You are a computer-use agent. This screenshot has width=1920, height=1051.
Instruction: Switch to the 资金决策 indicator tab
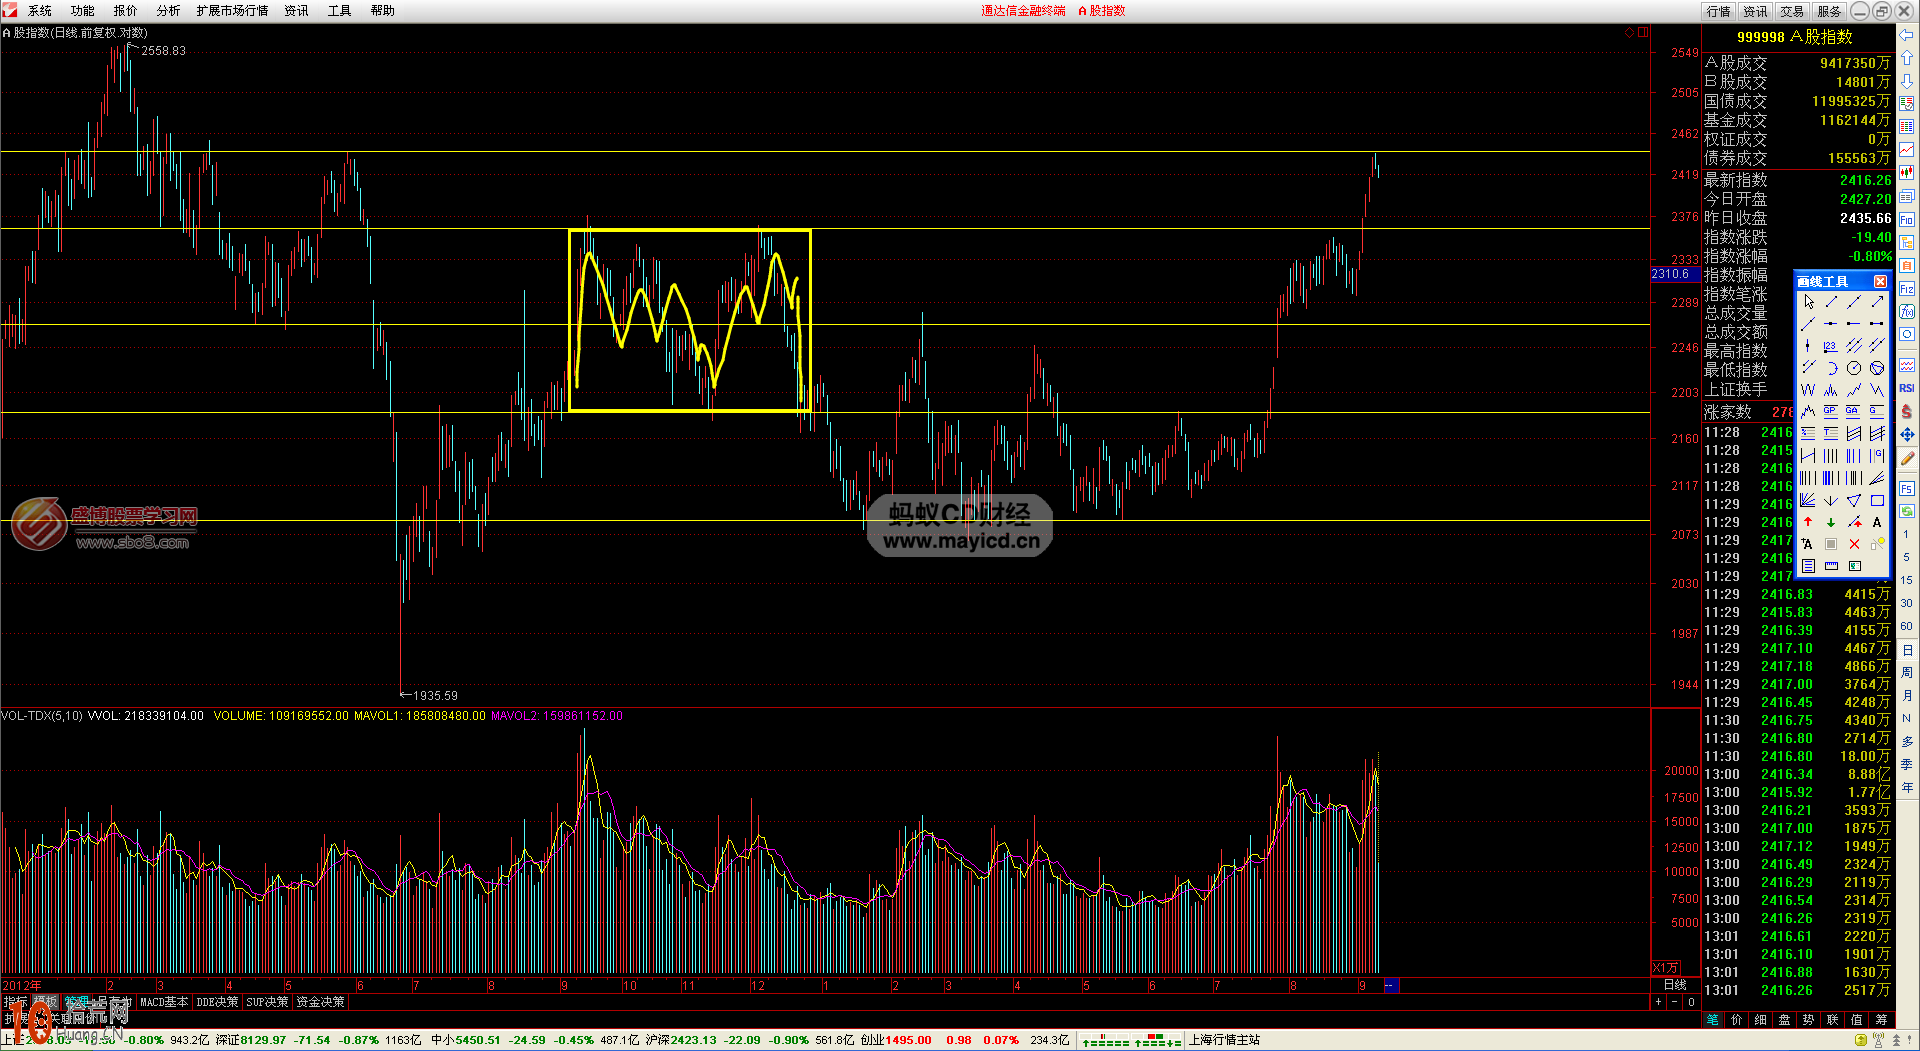(320, 1002)
